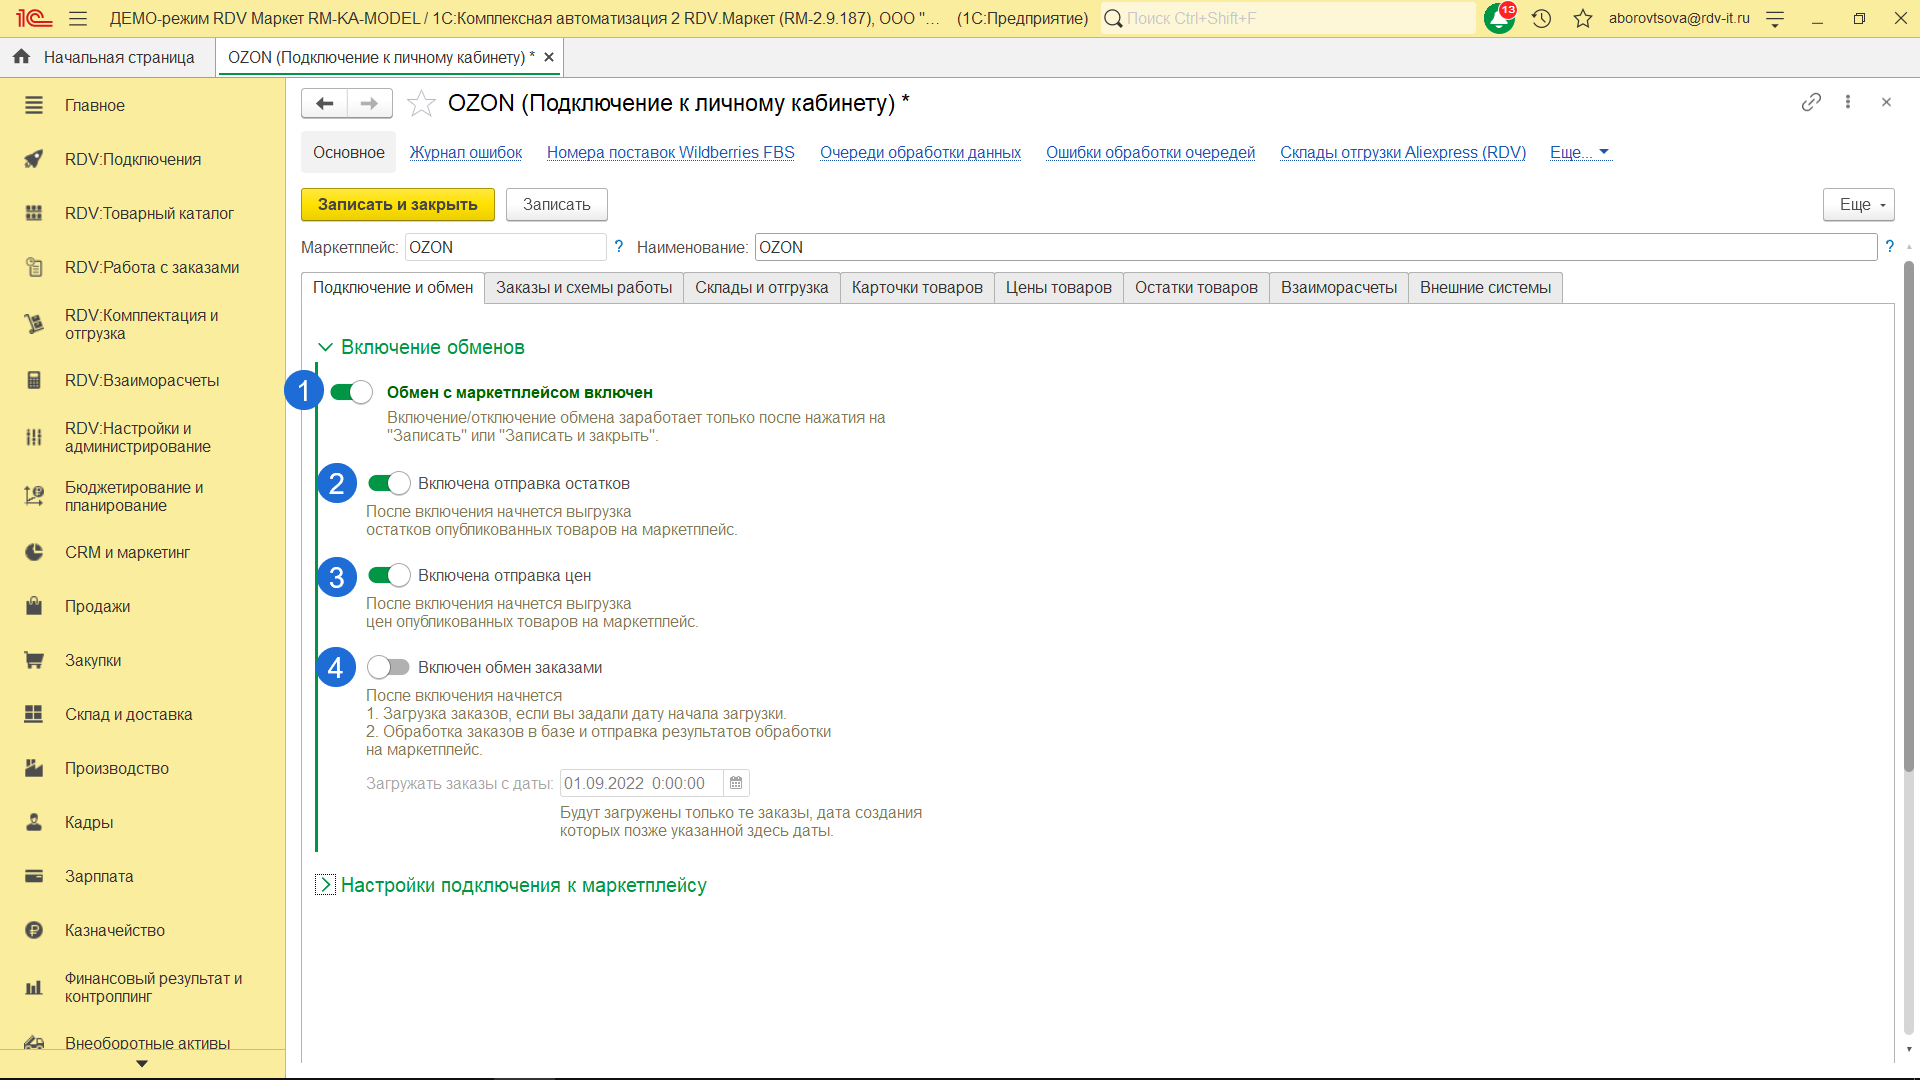
Task: Open the hamburger main menu icon
Action: [x=78, y=18]
